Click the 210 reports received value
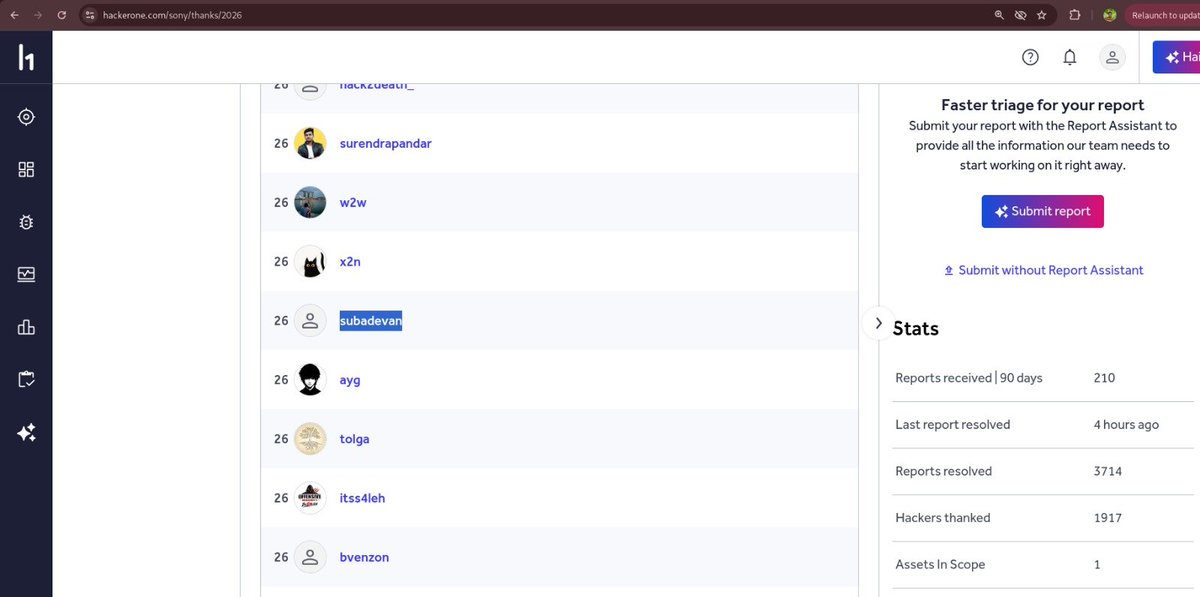 tap(1104, 378)
